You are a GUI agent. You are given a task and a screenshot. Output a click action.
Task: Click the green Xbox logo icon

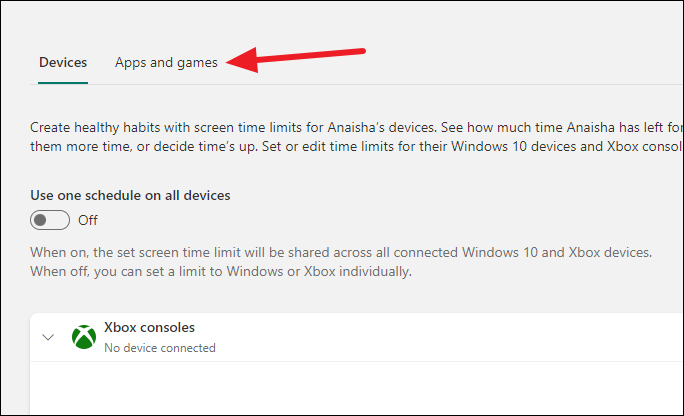click(x=84, y=337)
